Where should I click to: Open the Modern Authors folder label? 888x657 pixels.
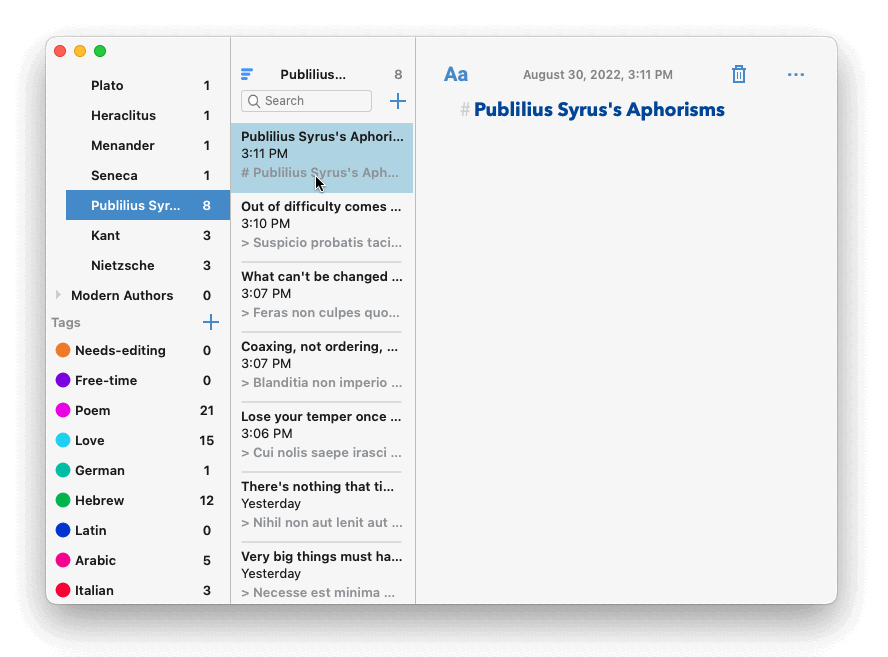(122, 295)
